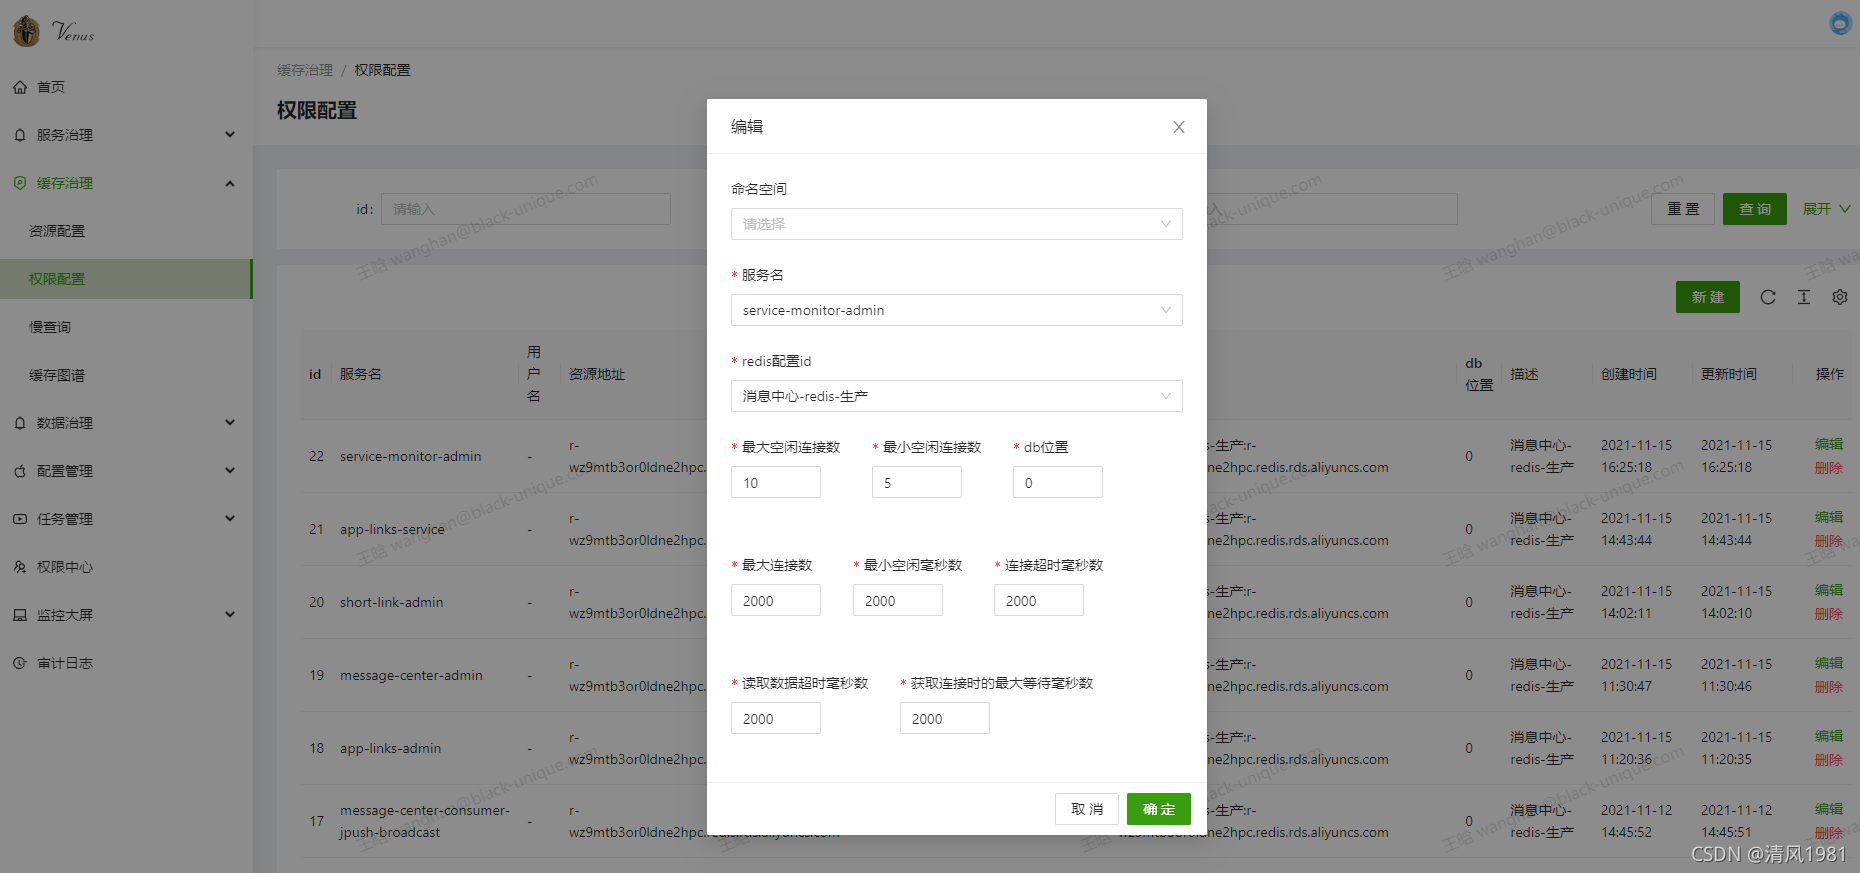Click 删除 in the 14:02:11 row
Screen dimensions: 1860x873
(1829, 614)
